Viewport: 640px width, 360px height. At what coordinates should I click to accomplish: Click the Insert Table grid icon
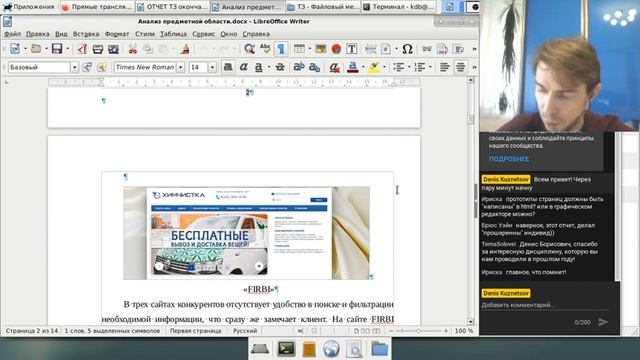click(x=299, y=49)
